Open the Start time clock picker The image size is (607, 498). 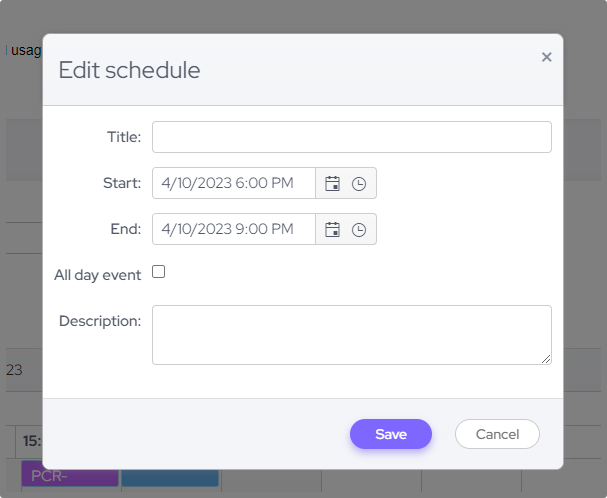pos(359,184)
